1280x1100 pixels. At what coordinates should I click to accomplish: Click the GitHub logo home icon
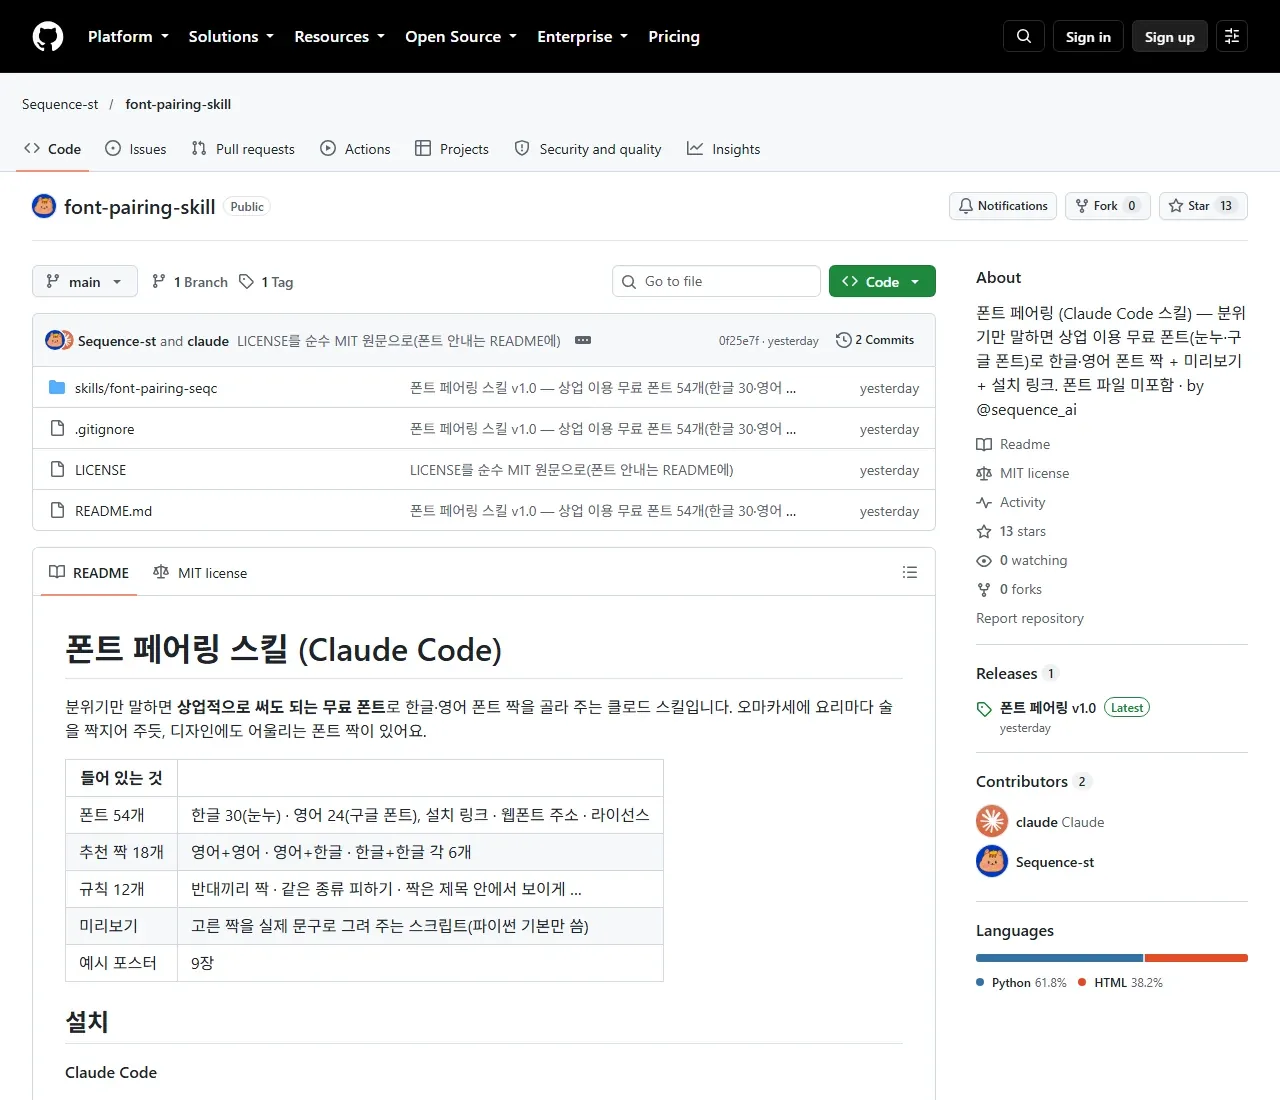click(x=48, y=36)
